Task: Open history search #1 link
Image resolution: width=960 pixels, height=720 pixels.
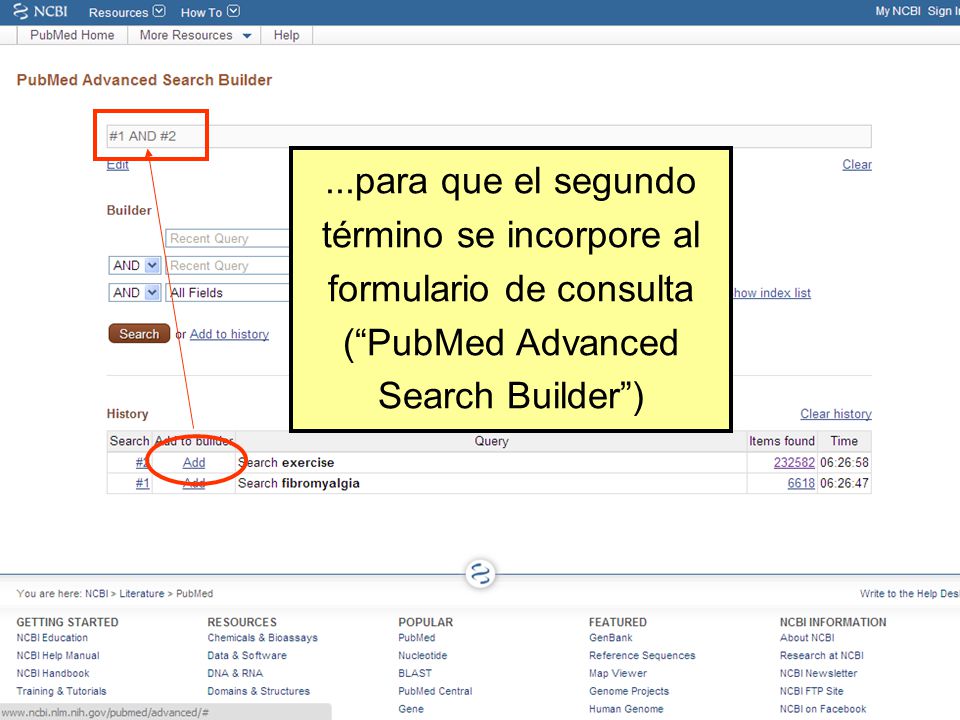Action: coord(142,483)
